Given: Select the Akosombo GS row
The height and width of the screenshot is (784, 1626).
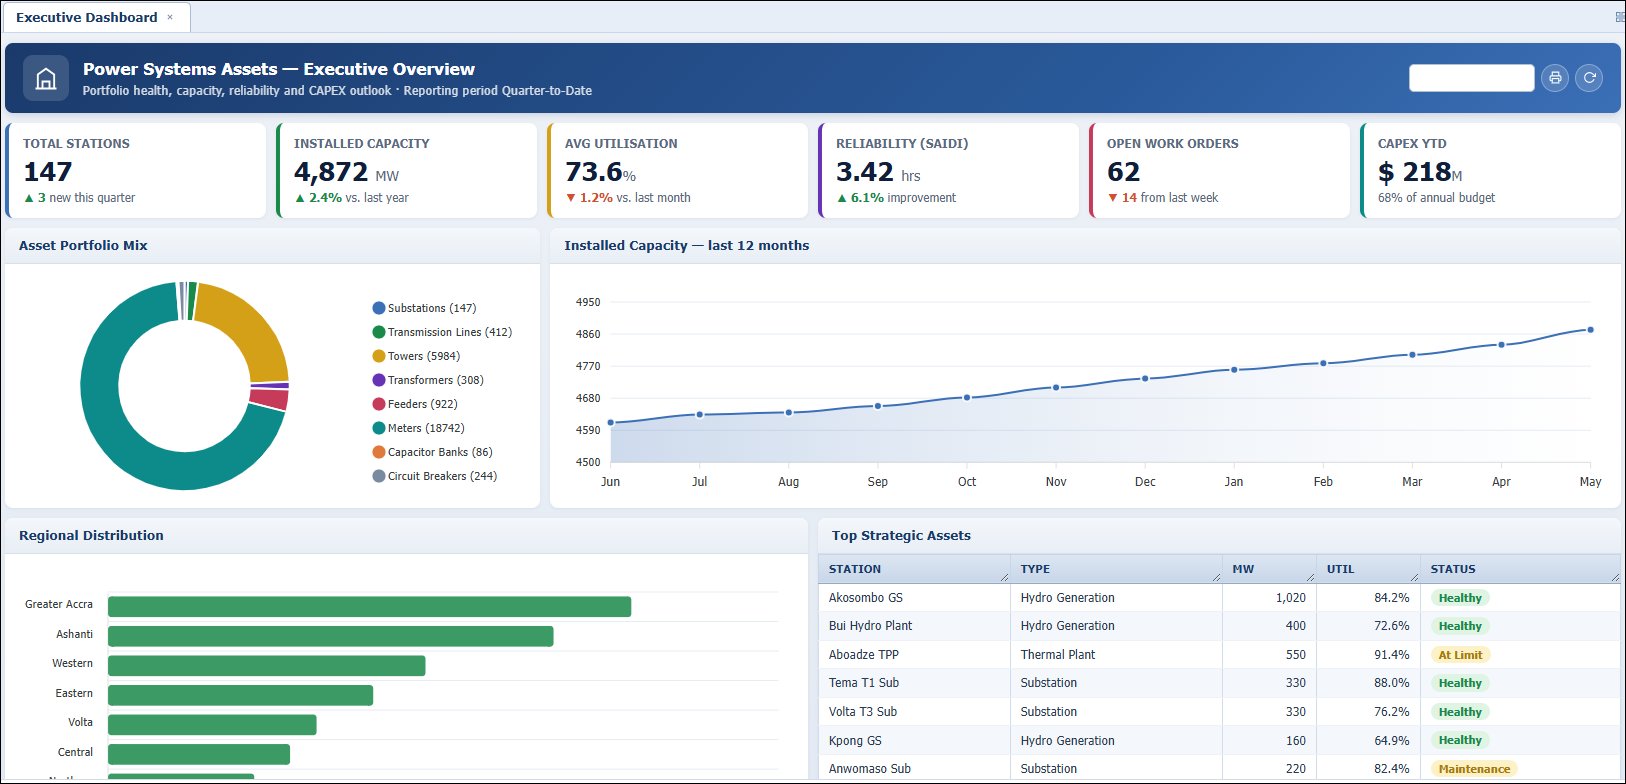Looking at the screenshot, I should (x=1219, y=598).
